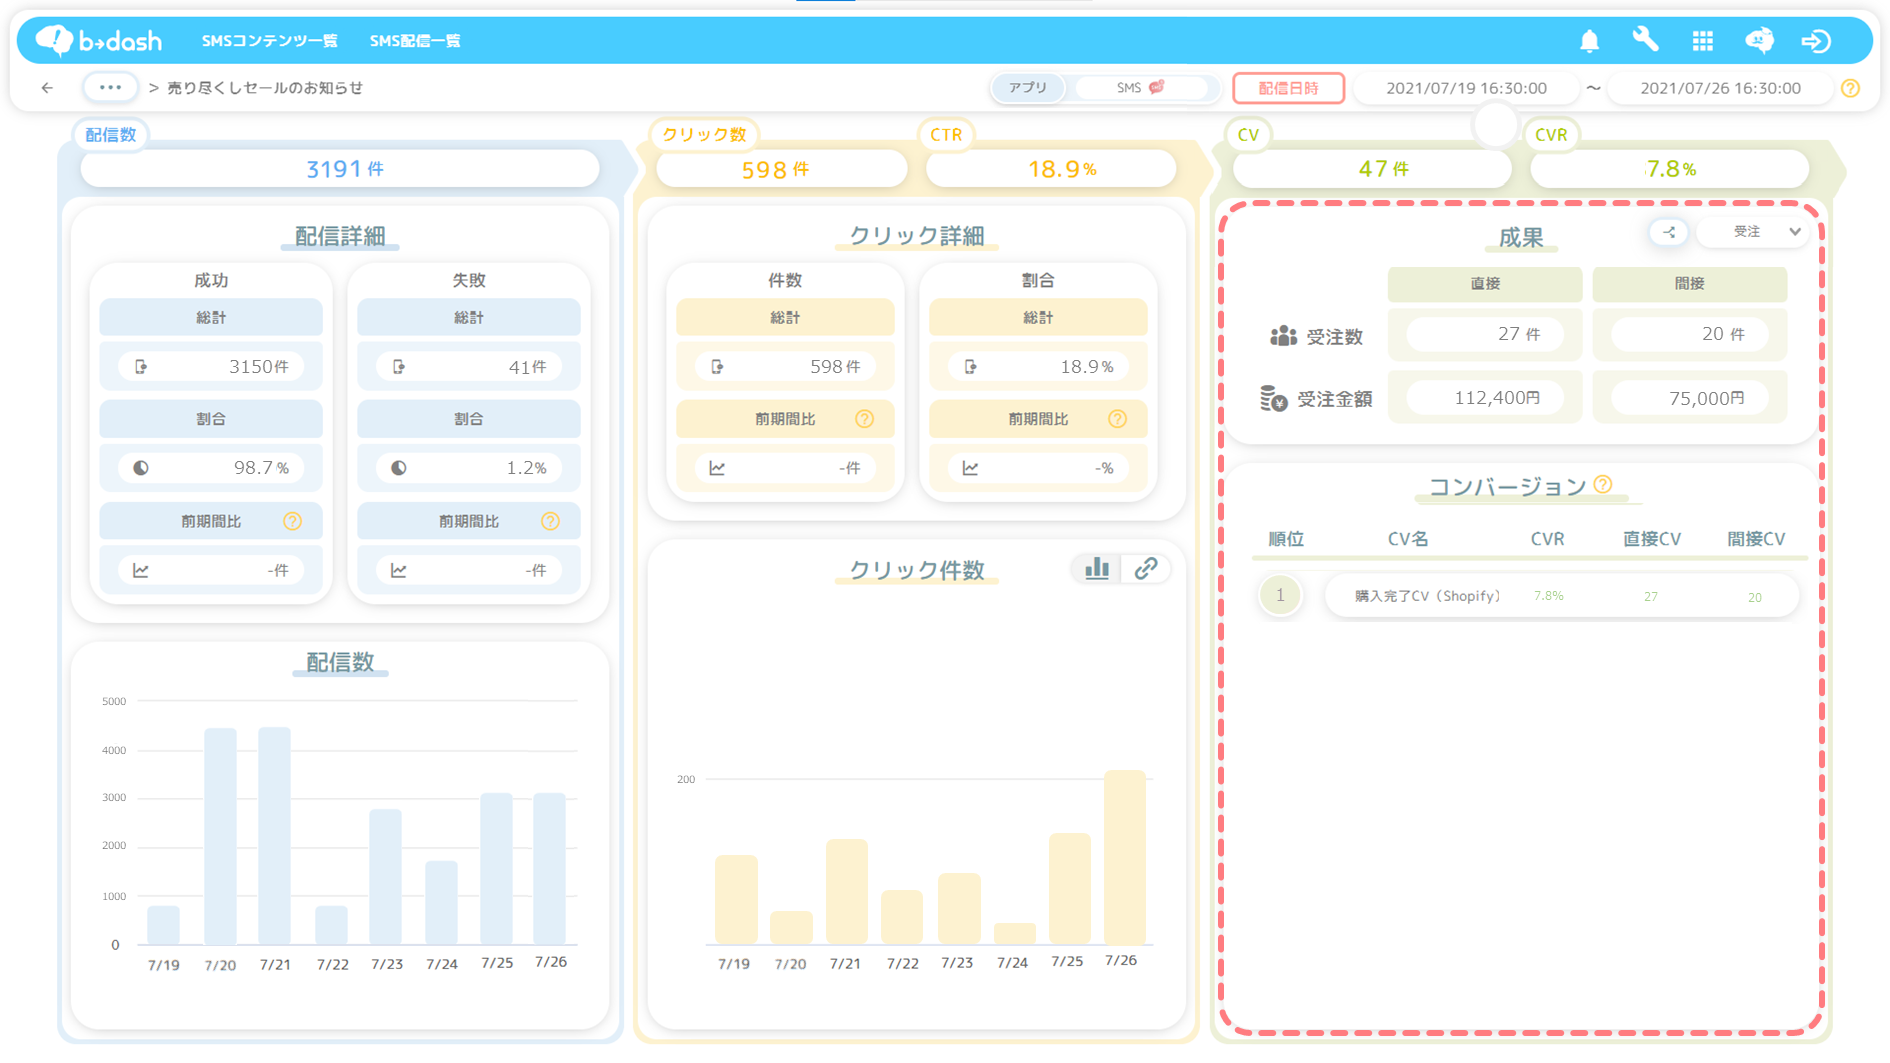This screenshot has width=1890, height=1063.
Task: Click help icon in 失敗 前期間比
Action: point(550,521)
